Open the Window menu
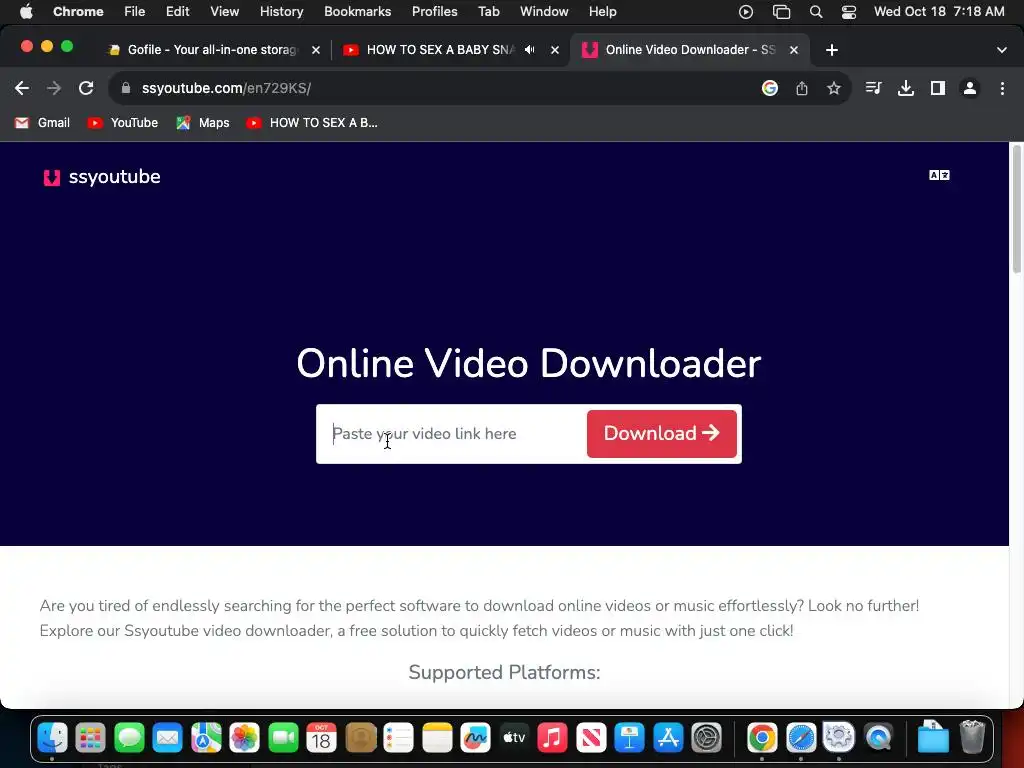Viewport: 1024px width, 768px height. (x=544, y=12)
